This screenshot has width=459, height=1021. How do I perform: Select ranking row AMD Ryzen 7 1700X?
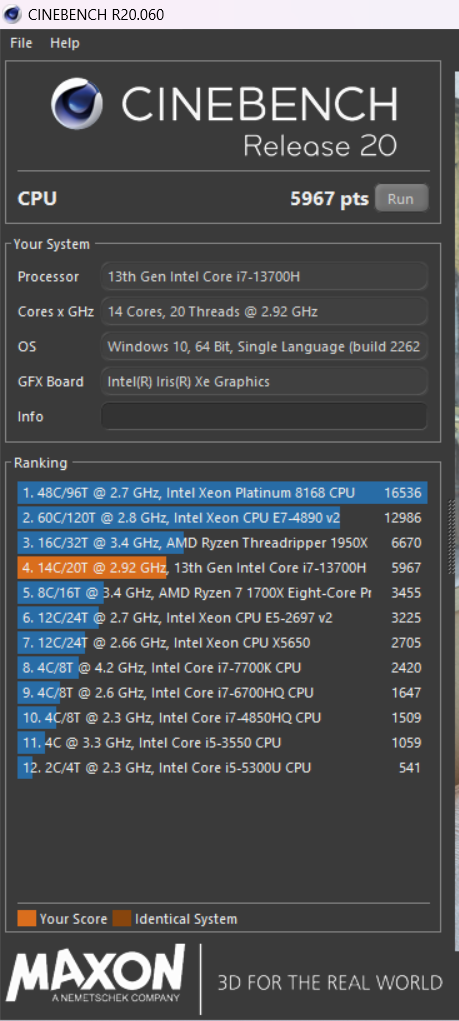pos(222,593)
